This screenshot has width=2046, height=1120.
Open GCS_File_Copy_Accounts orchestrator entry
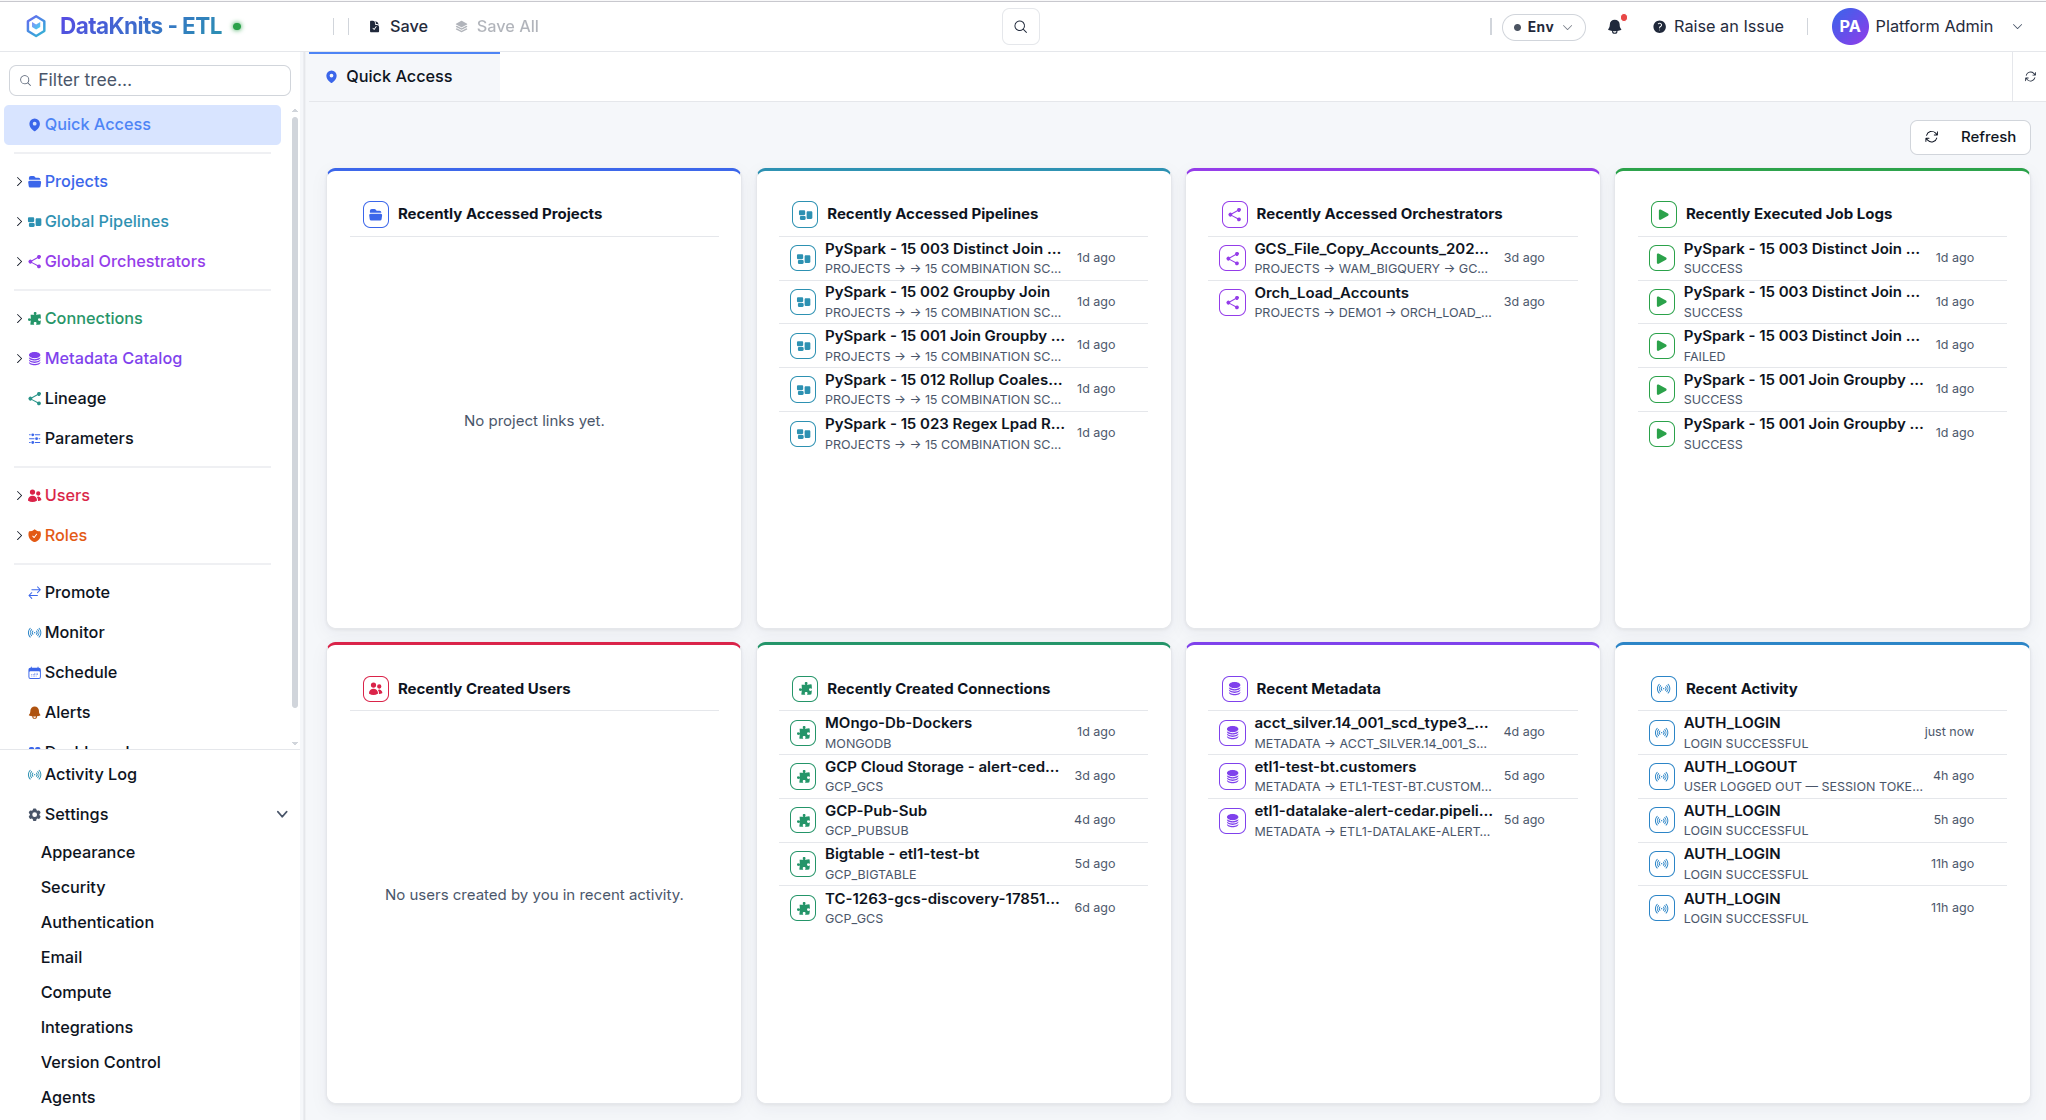(x=1392, y=258)
